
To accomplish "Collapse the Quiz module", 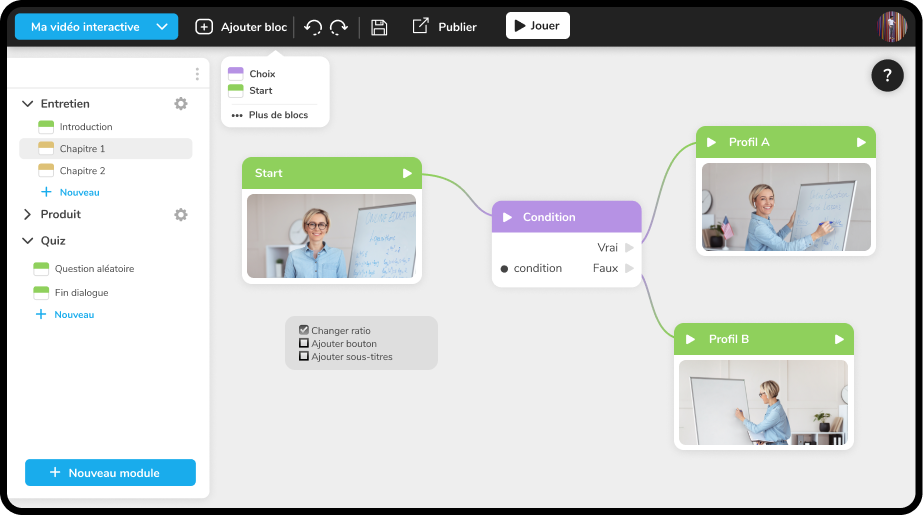I will (x=27, y=241).
